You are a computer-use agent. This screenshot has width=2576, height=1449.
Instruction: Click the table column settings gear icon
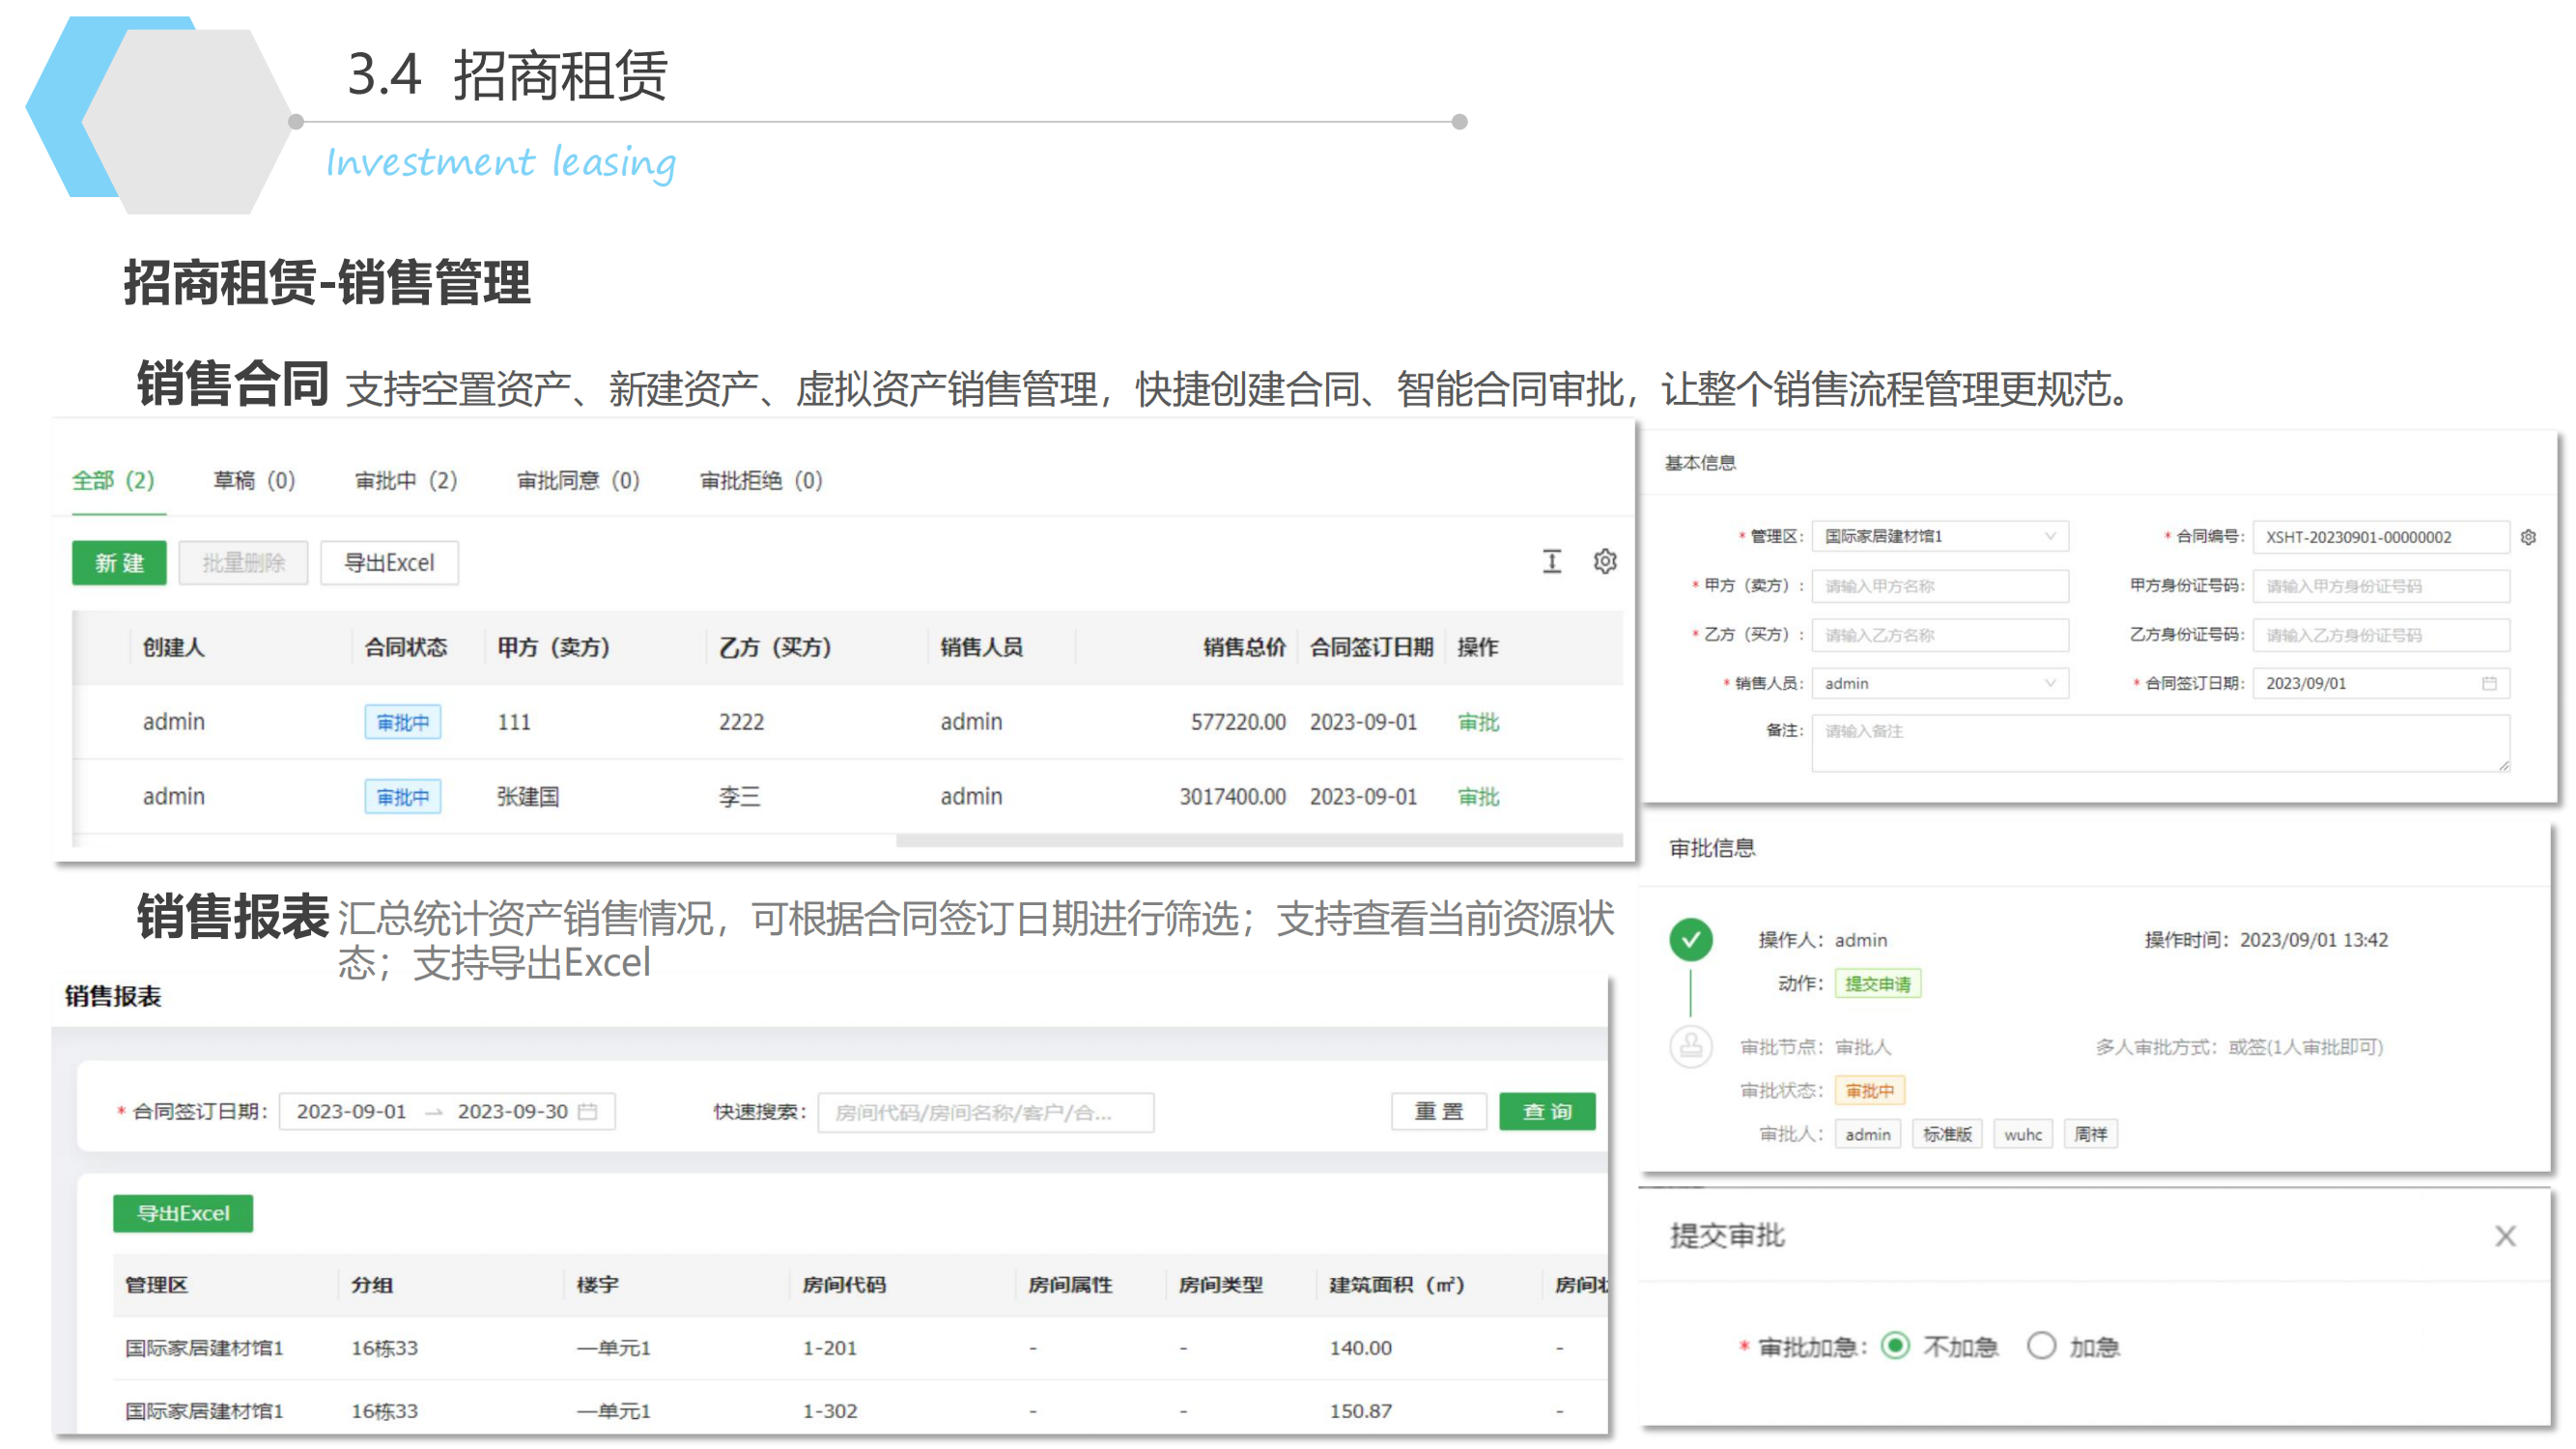coord(1604,562)
